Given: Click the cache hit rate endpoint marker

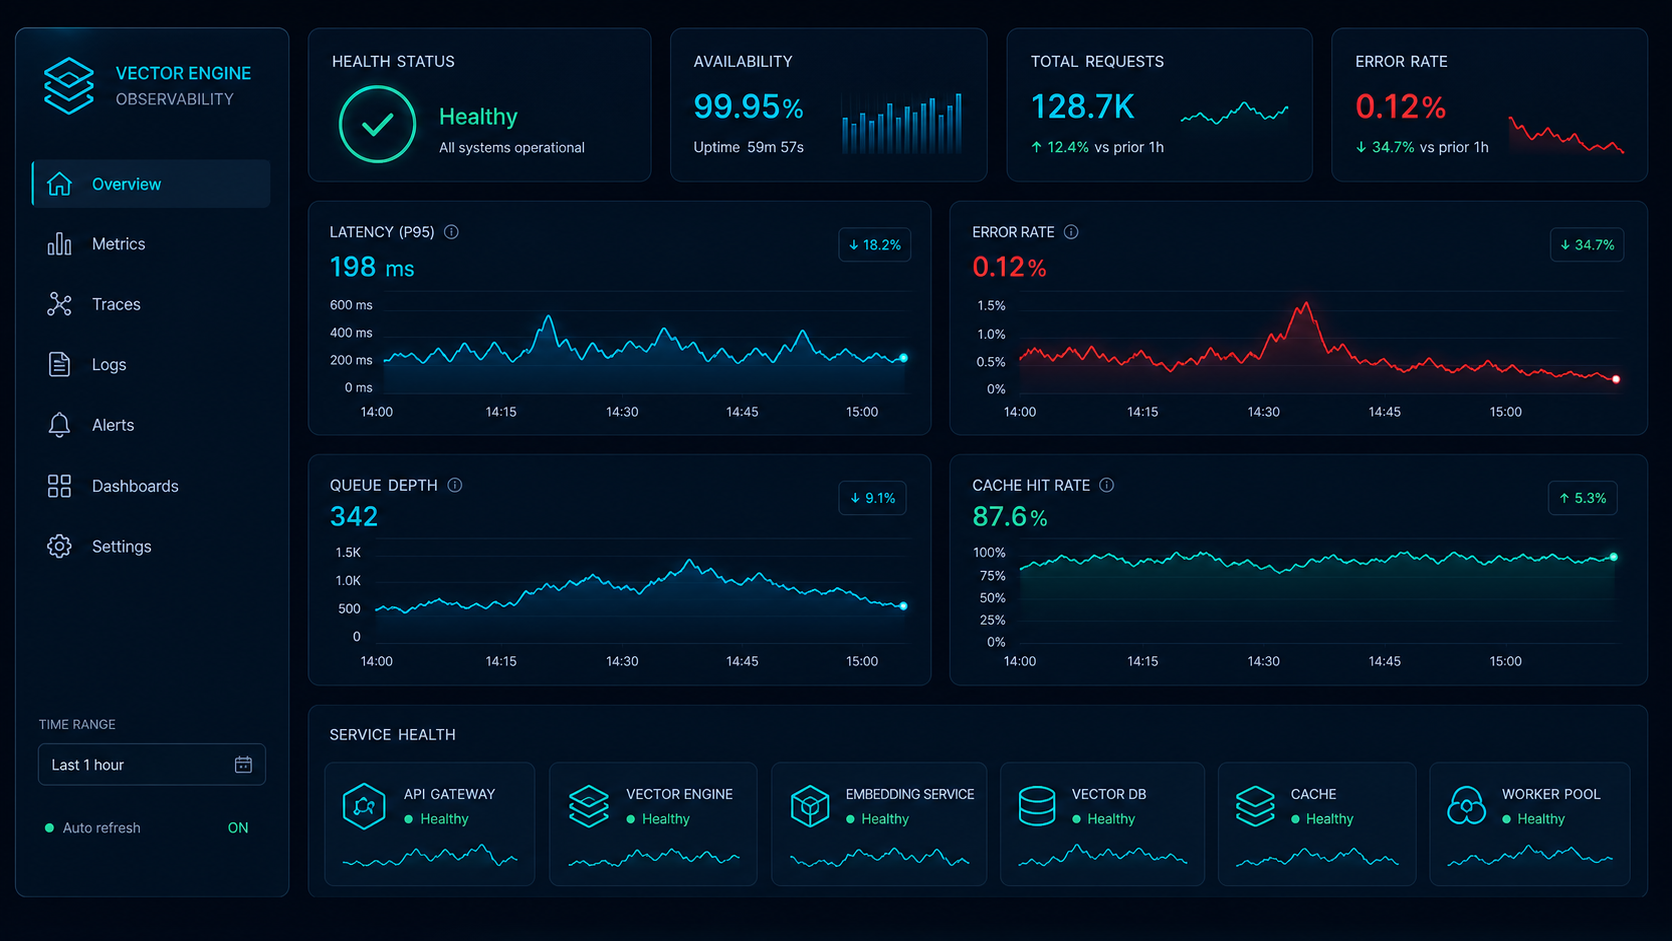Looking at the screenshot, I should pyautogui.click(x=1614, y=557).
